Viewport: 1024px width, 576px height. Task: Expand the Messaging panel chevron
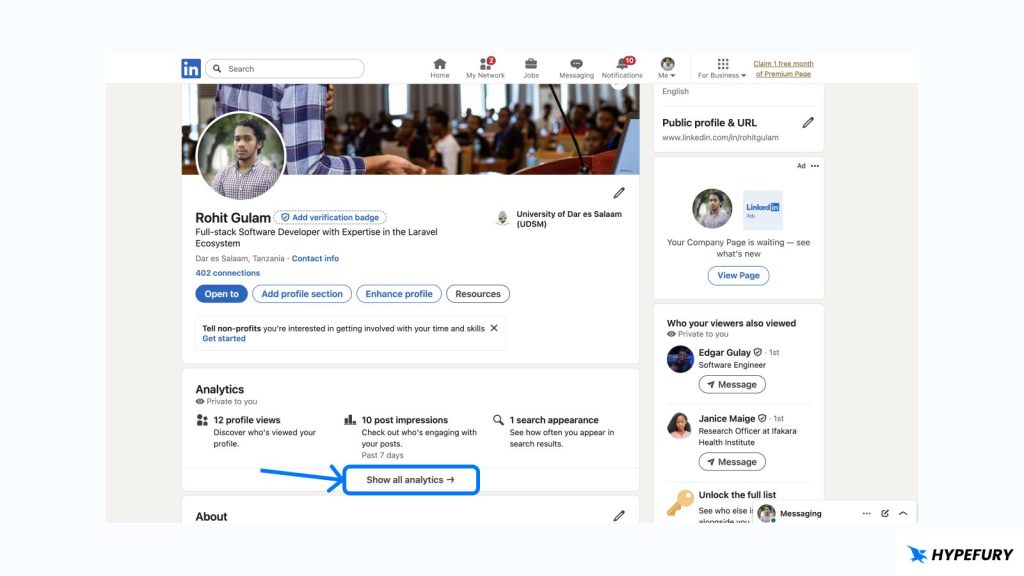903,513
